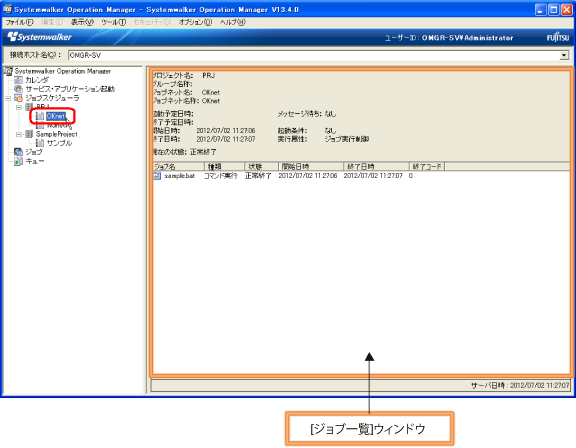Select サービス・アプリケーション起動 in the tree
The height and width of the screenshot is (448, 576).
pos(70,89)
